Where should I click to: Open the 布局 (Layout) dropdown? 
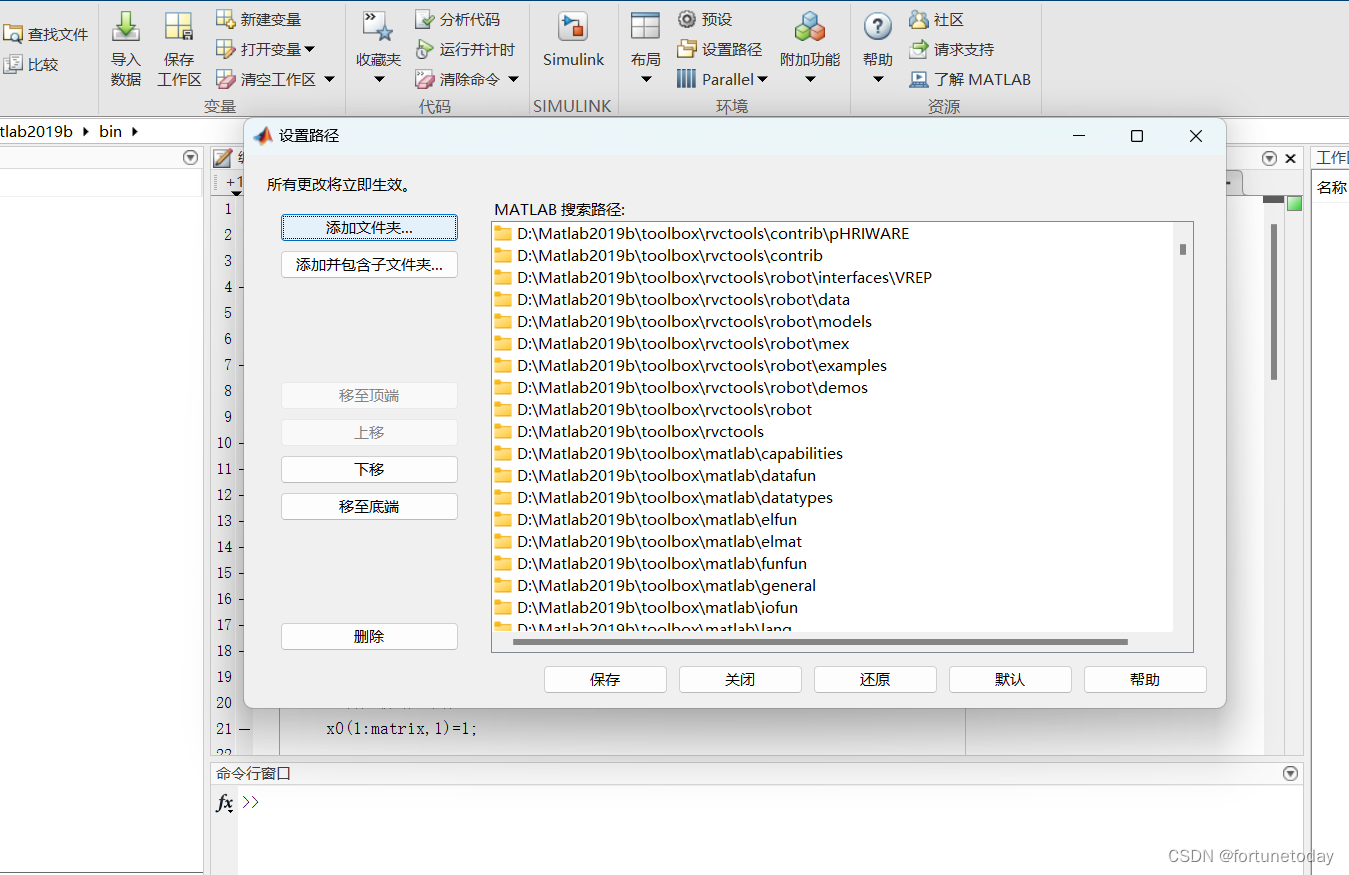point(645,47)
